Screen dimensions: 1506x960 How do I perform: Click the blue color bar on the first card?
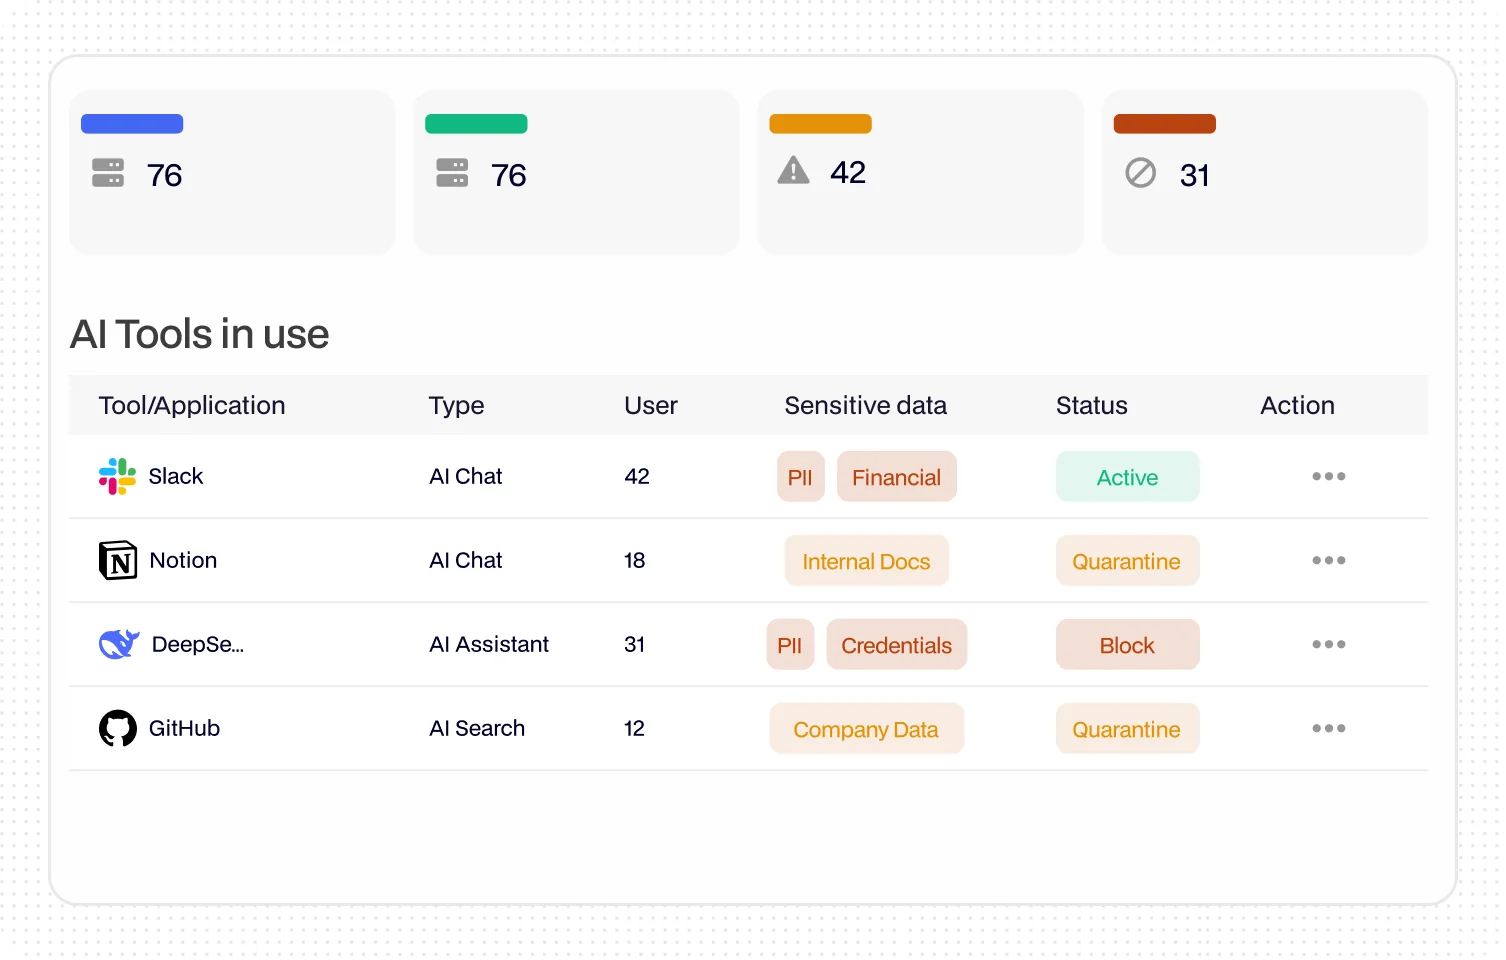(132, 124)
